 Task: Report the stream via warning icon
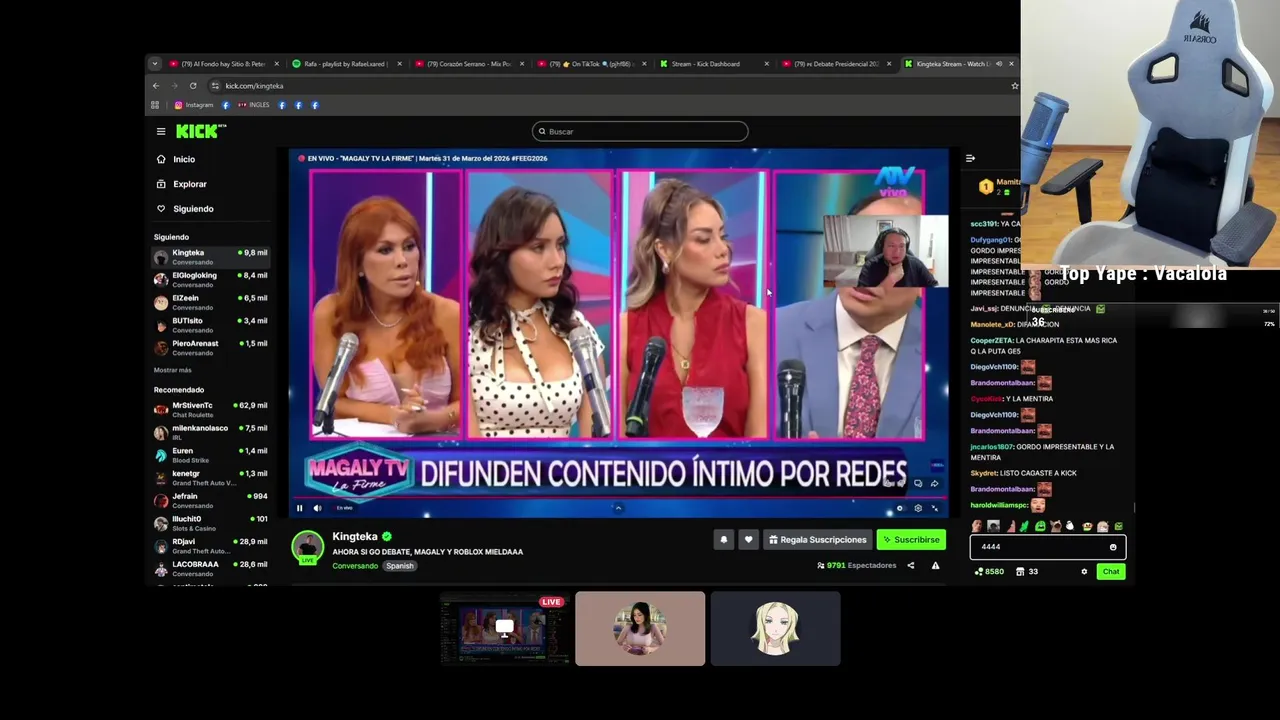(935, 566)
